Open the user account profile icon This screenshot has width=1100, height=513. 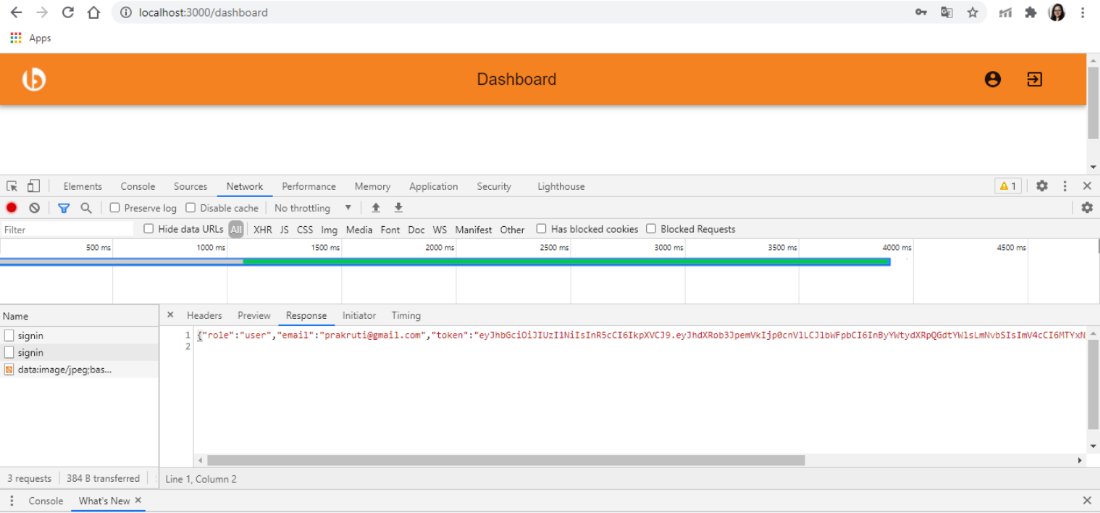click(x=992, y=79)
